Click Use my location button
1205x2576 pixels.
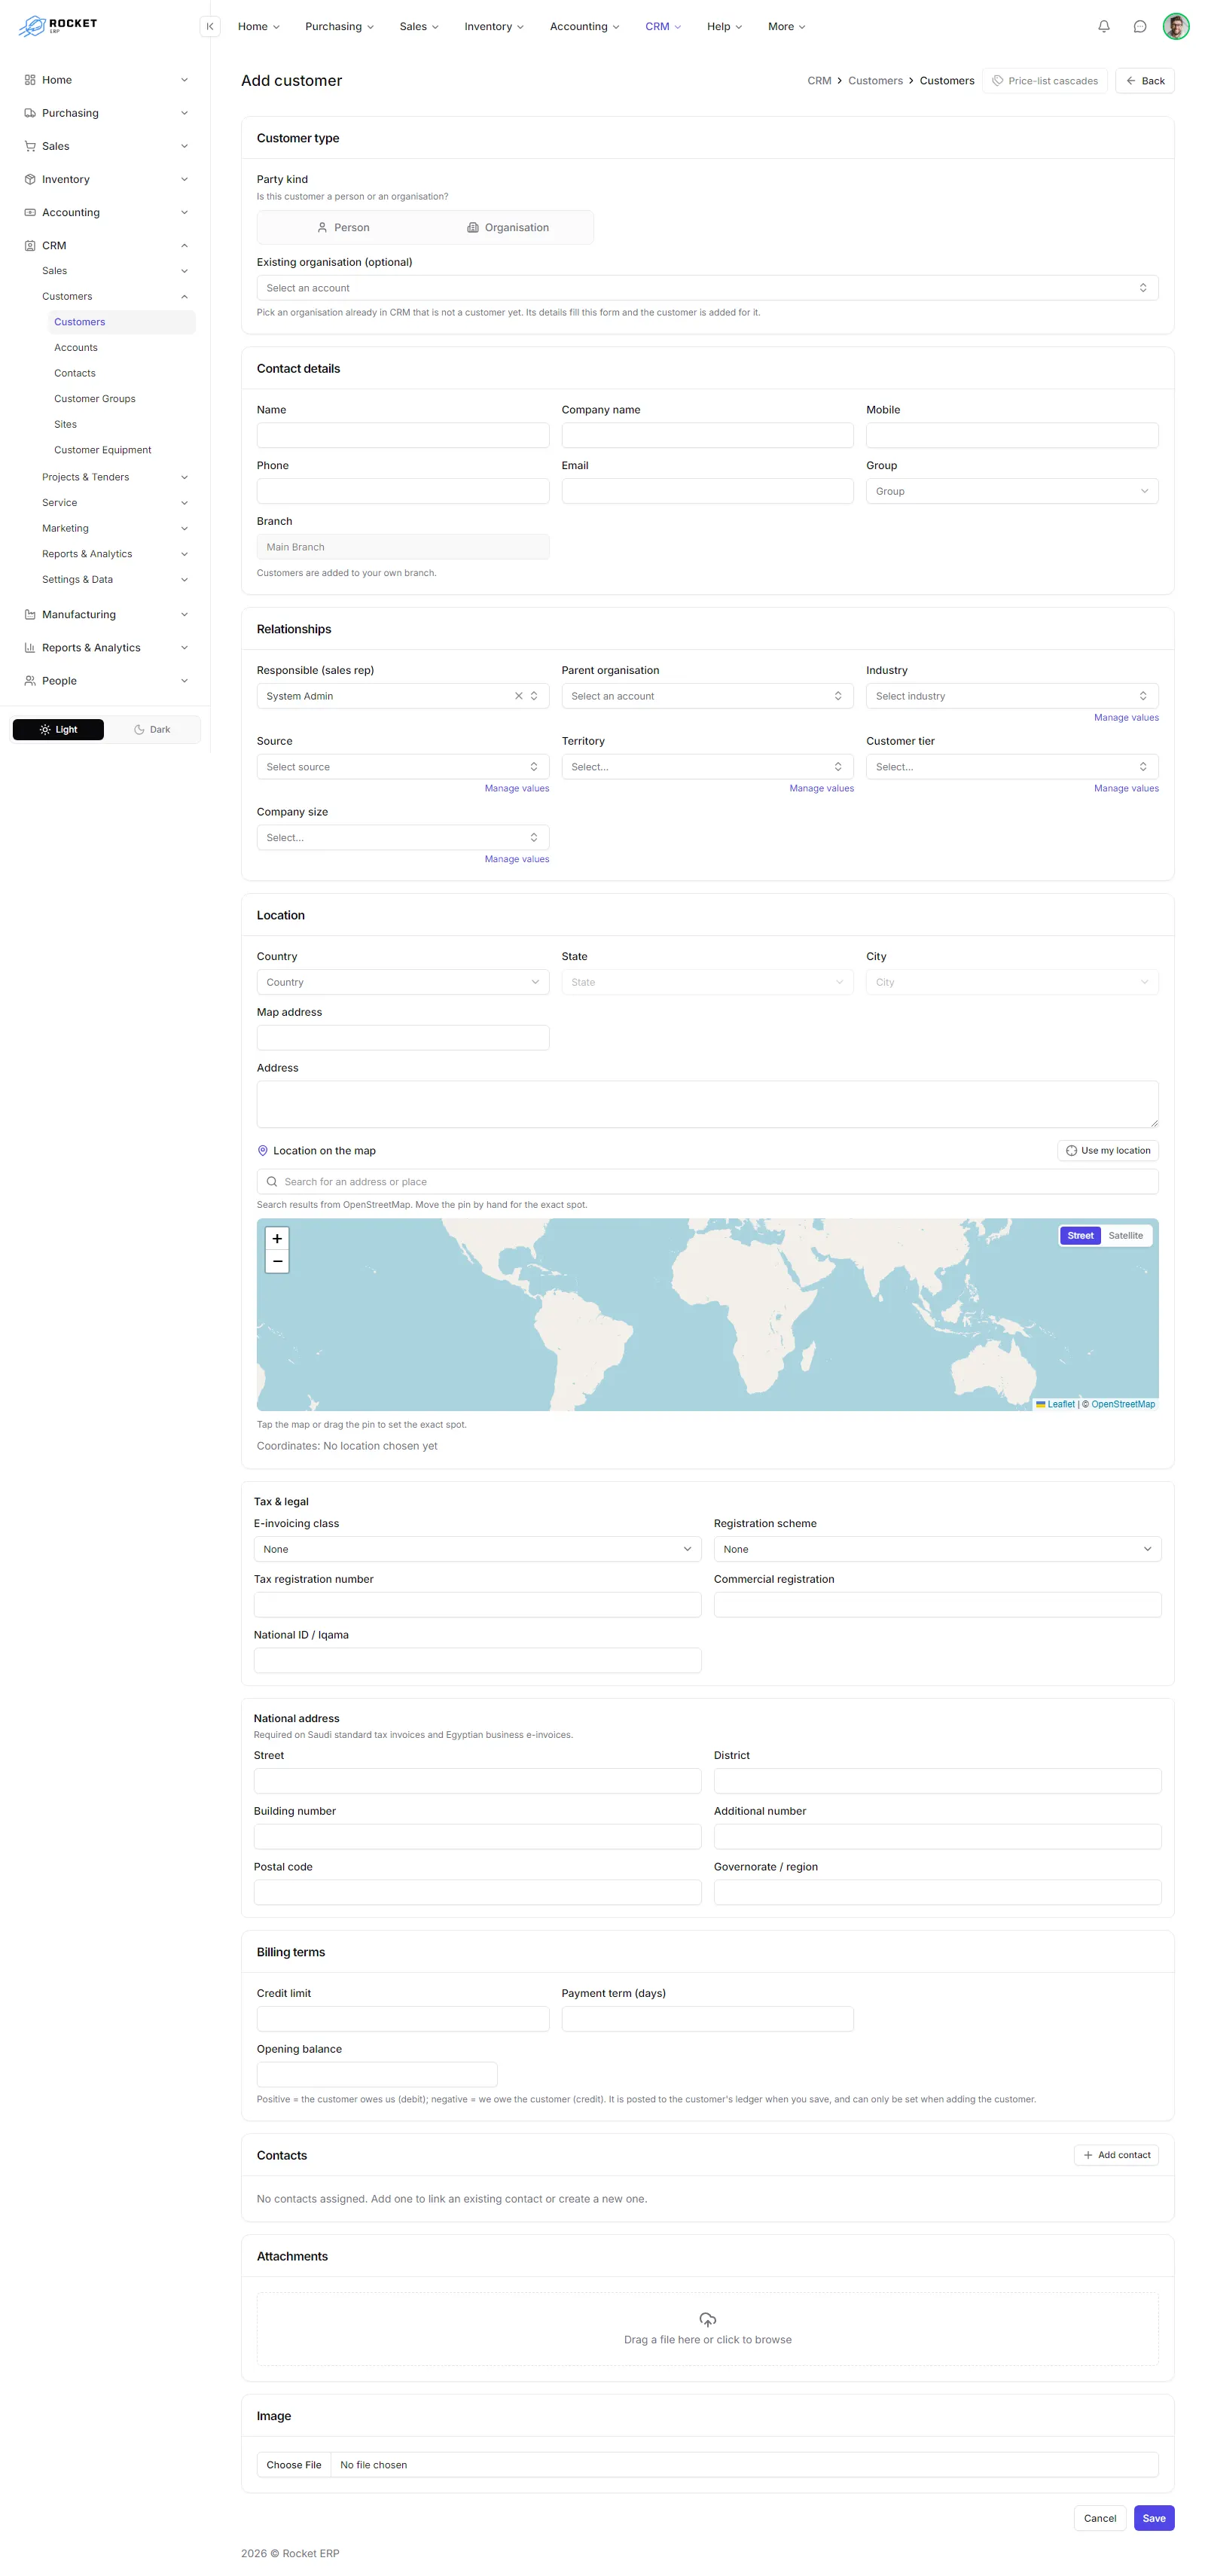click(x=1107, y=1151)
